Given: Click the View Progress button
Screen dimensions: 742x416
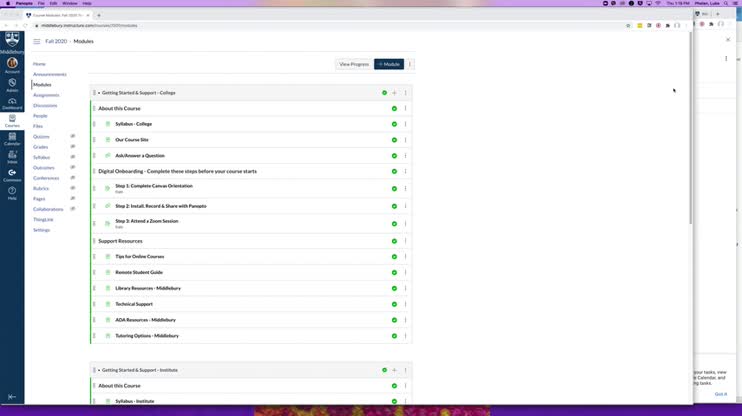Looking at the screenshot, I should tap(353, 64).
